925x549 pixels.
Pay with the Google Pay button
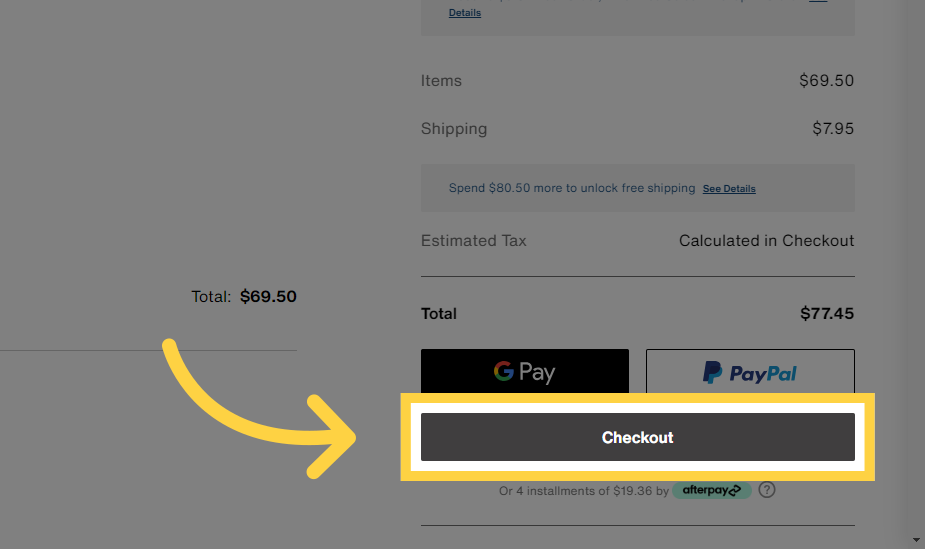tap(524, 372)
